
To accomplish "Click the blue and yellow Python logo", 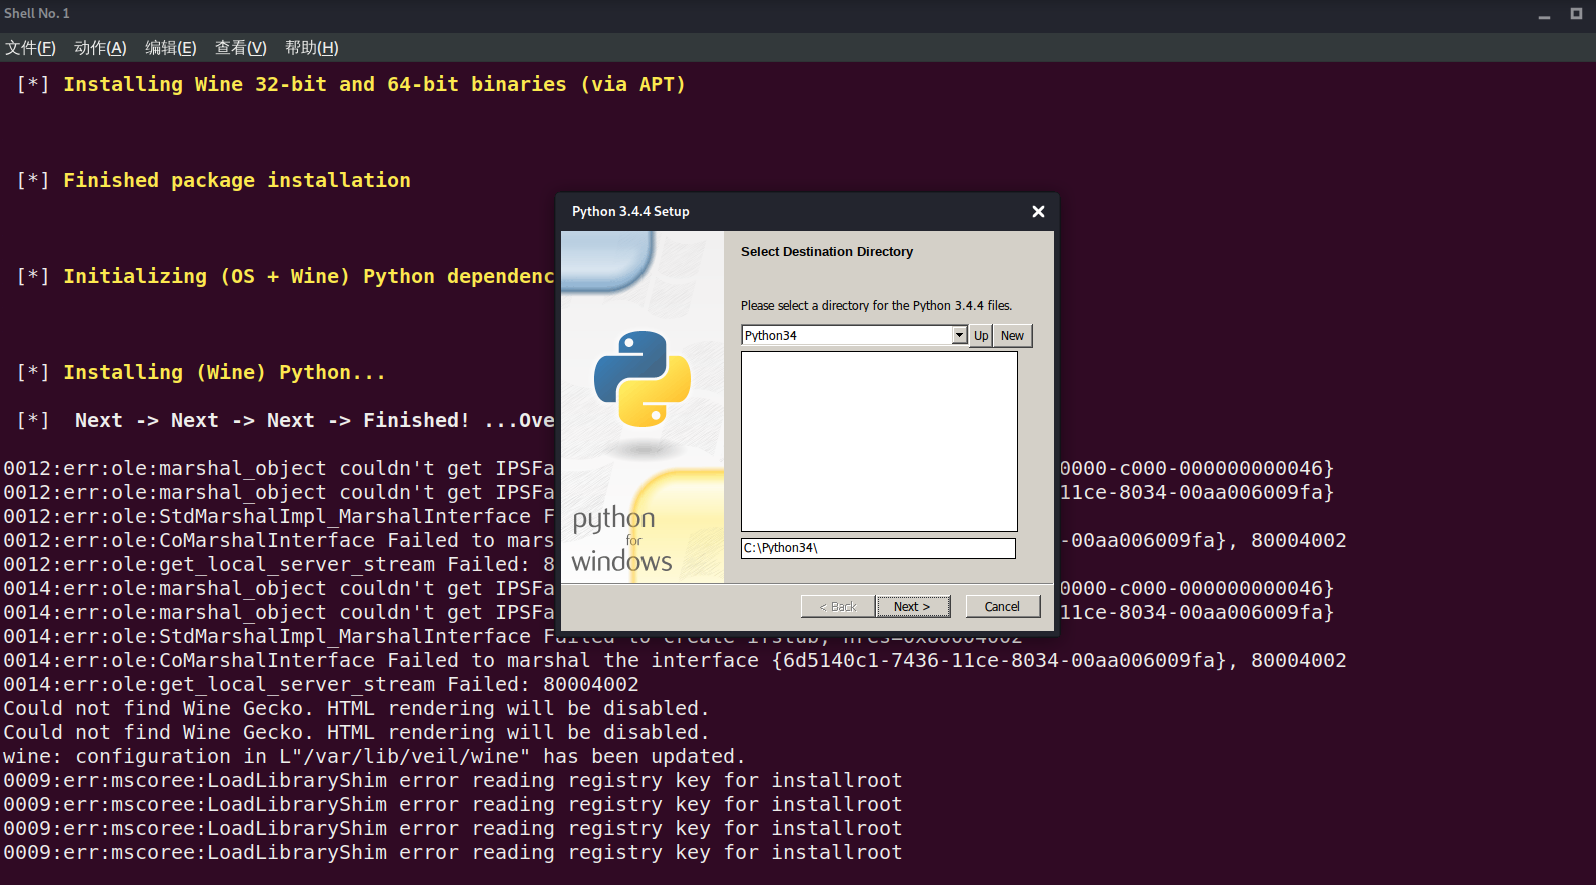I will (642, 379).
